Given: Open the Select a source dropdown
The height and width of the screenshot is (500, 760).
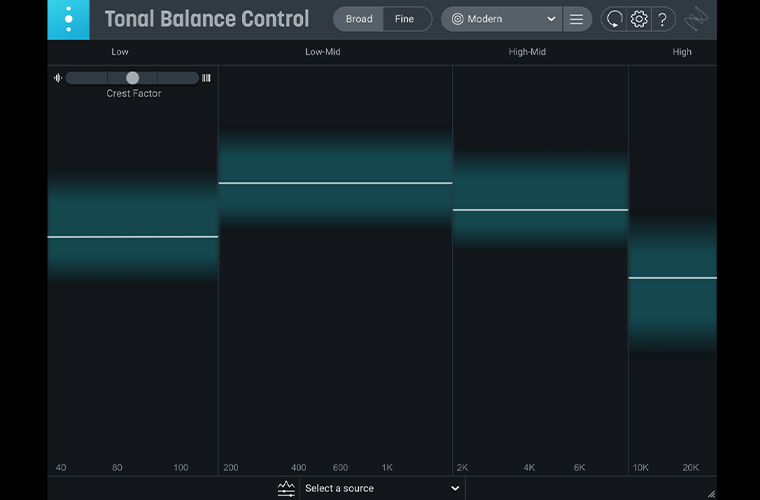Looking at the screenshot, I should tap(382, 488).
